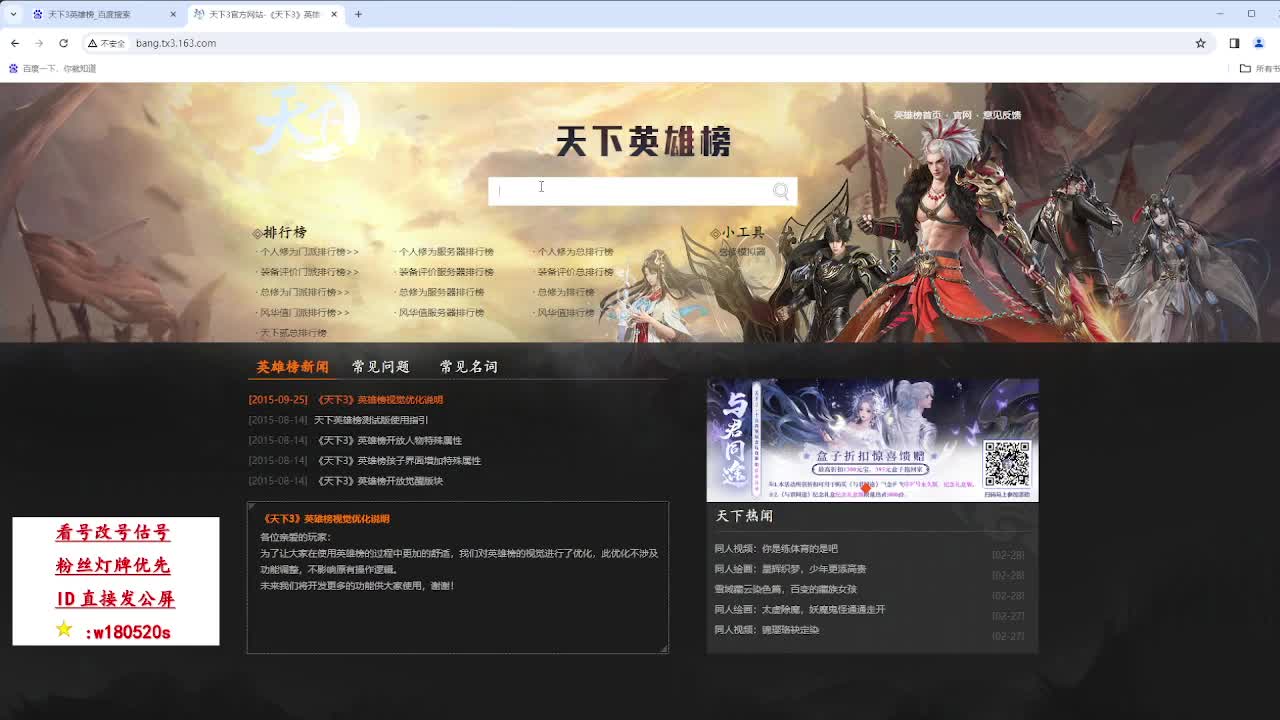Bookmark this page with the star icon
The image size is (1280, 720).
click(1200, 43)
